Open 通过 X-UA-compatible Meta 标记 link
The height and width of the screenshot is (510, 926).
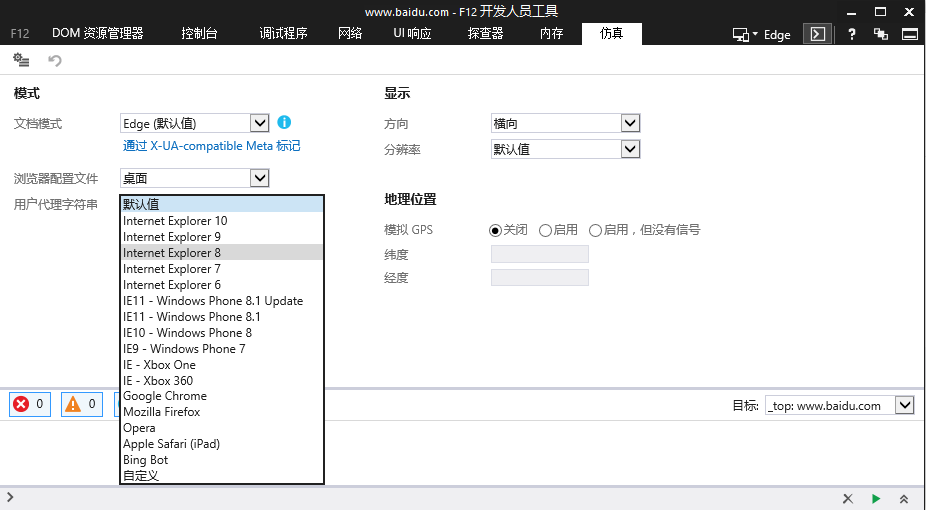pyautogui.click(x=211, y=146)
